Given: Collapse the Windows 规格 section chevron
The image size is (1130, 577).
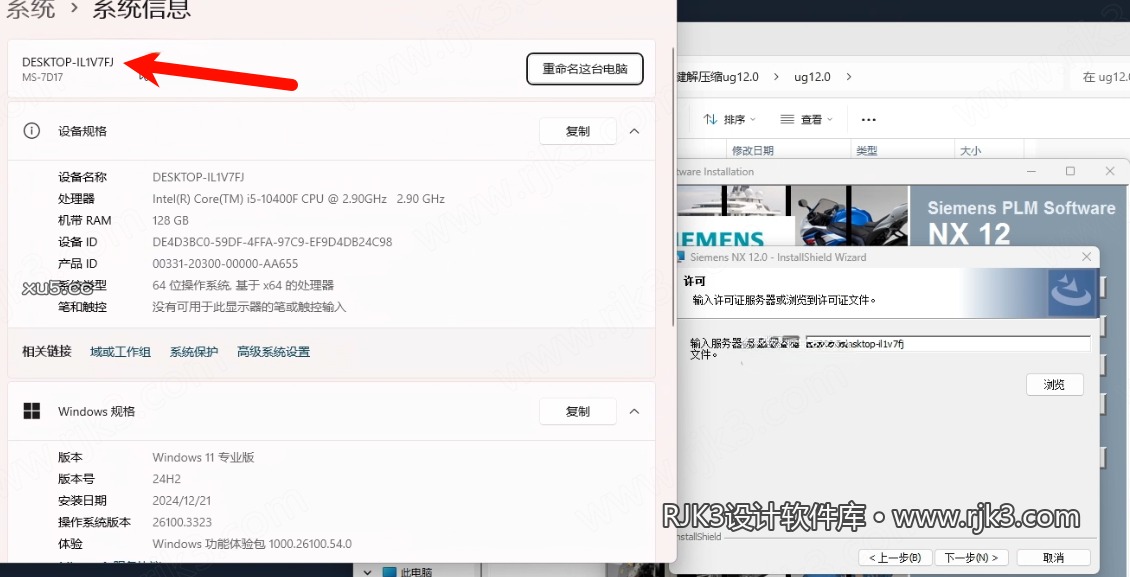Looking at the screenshot, I should pyautogui.click(x=634, y=411).
